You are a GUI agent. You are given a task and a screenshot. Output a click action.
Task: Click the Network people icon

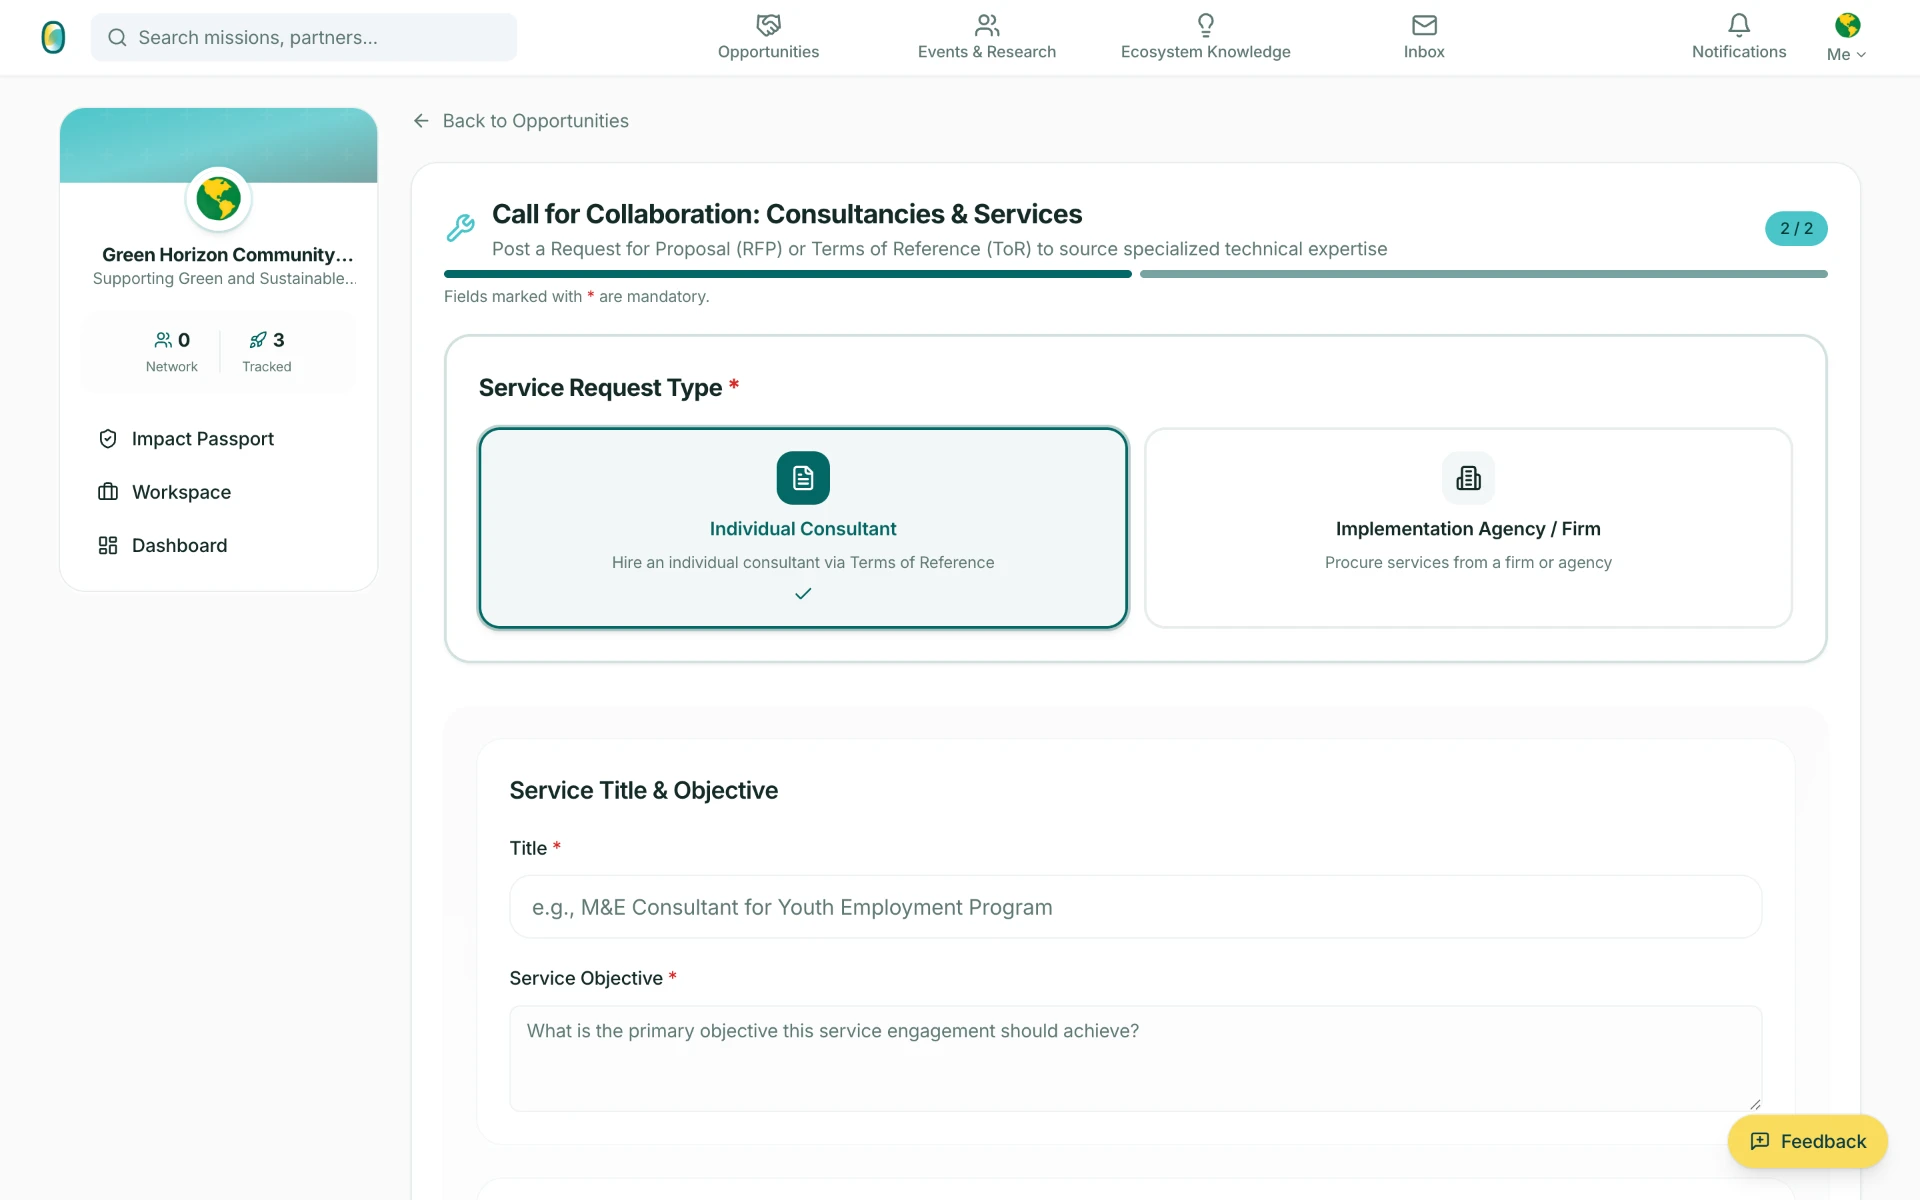tap(163, 340)
